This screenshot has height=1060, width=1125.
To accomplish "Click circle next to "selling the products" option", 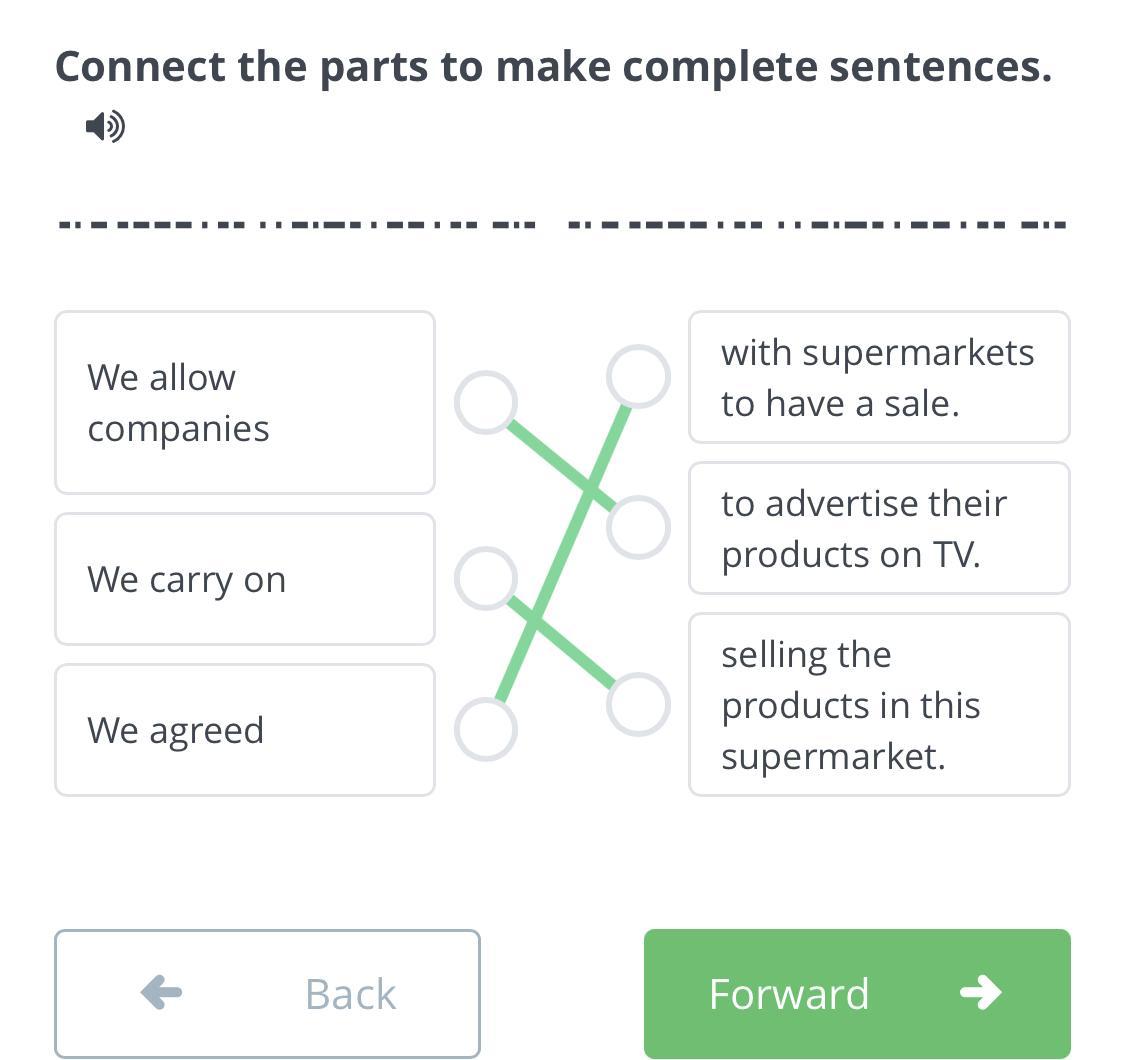I will coord(638,704).
